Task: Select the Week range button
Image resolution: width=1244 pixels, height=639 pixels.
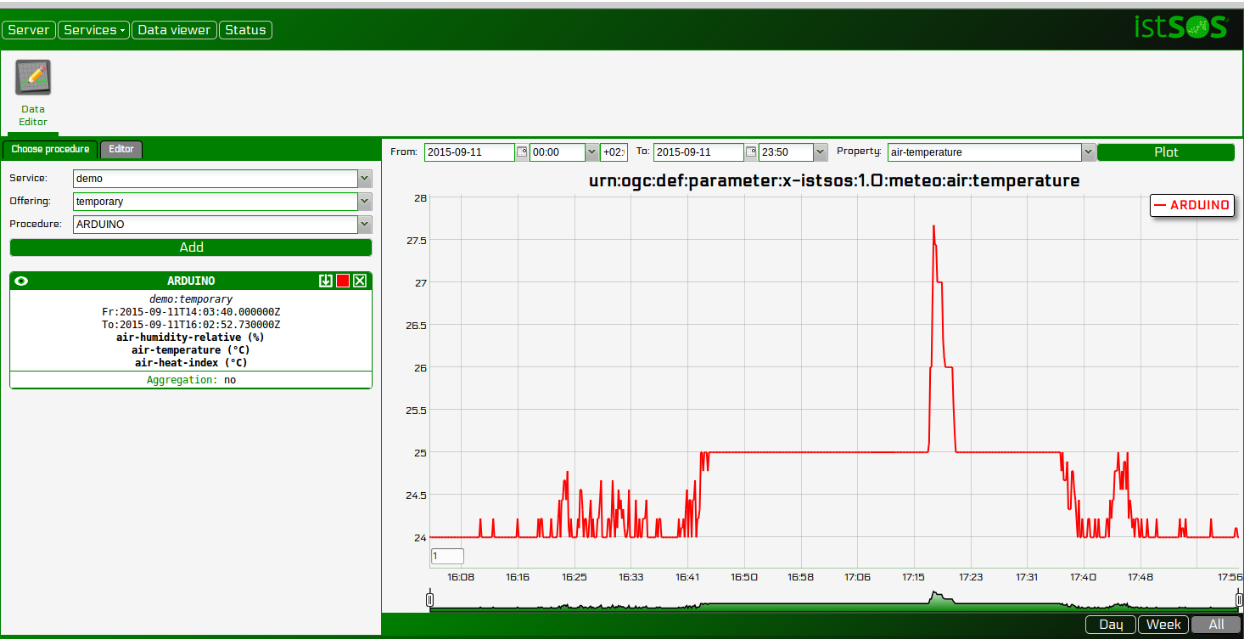Action: point(1164,625)
